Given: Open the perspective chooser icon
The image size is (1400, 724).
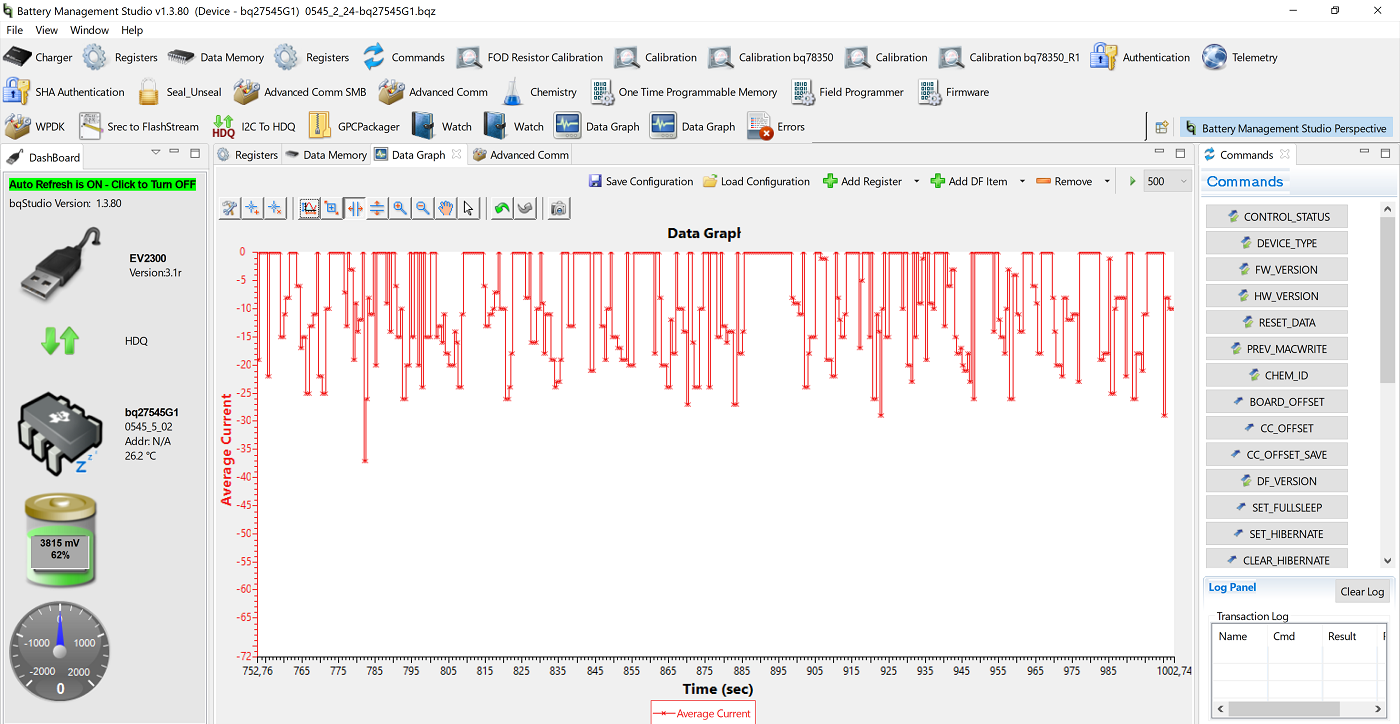Looking at the screenshot, I should coord(1162,127).
